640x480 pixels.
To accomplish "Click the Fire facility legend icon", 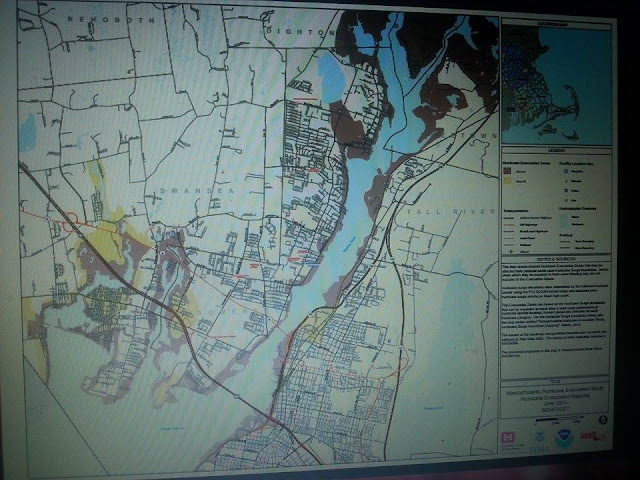I will click(x=566, y=200).
